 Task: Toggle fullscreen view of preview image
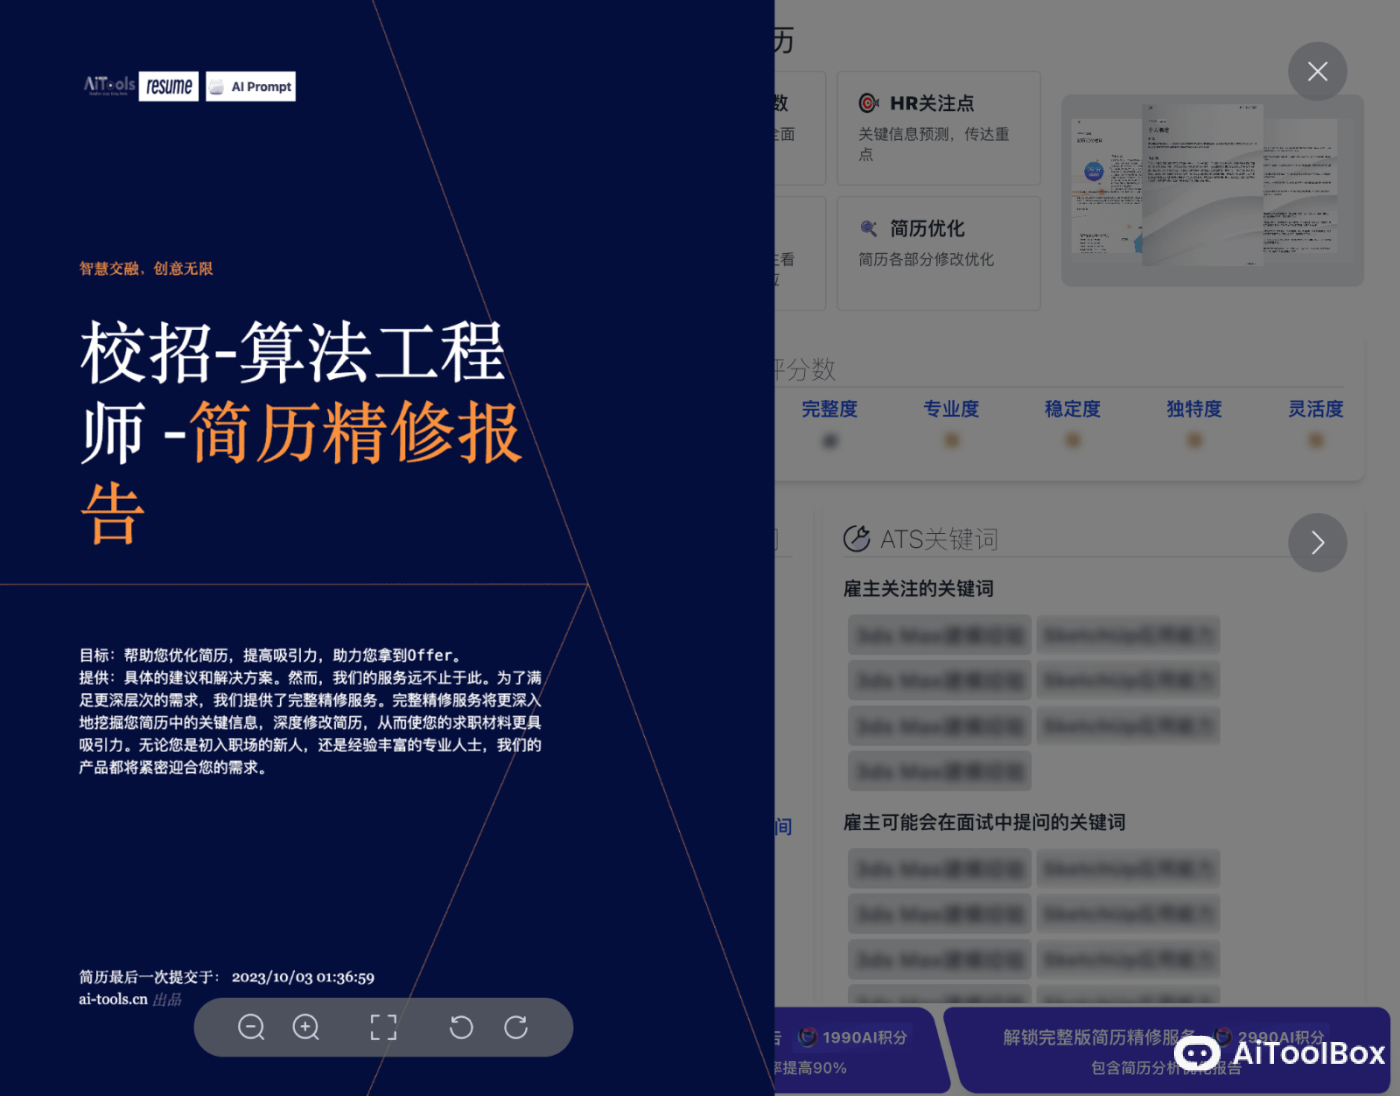tap(383, 1027)
